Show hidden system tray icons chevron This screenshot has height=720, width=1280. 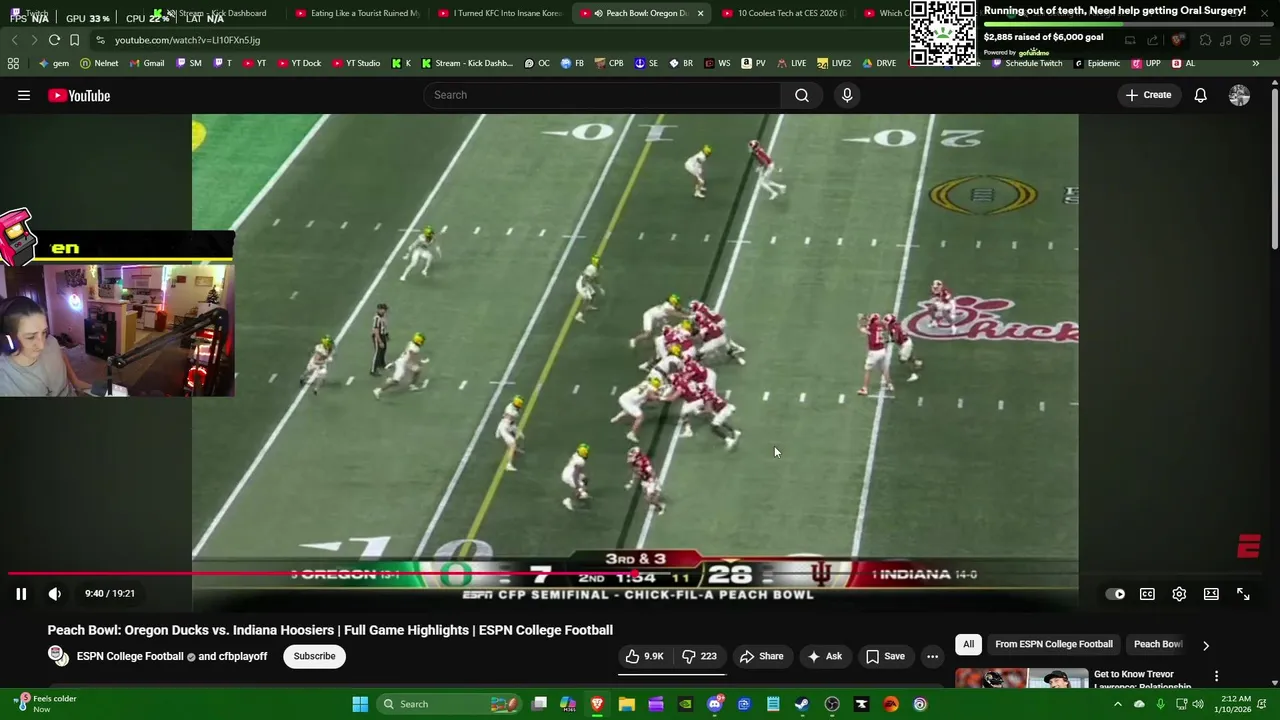tap(1117, 704)
